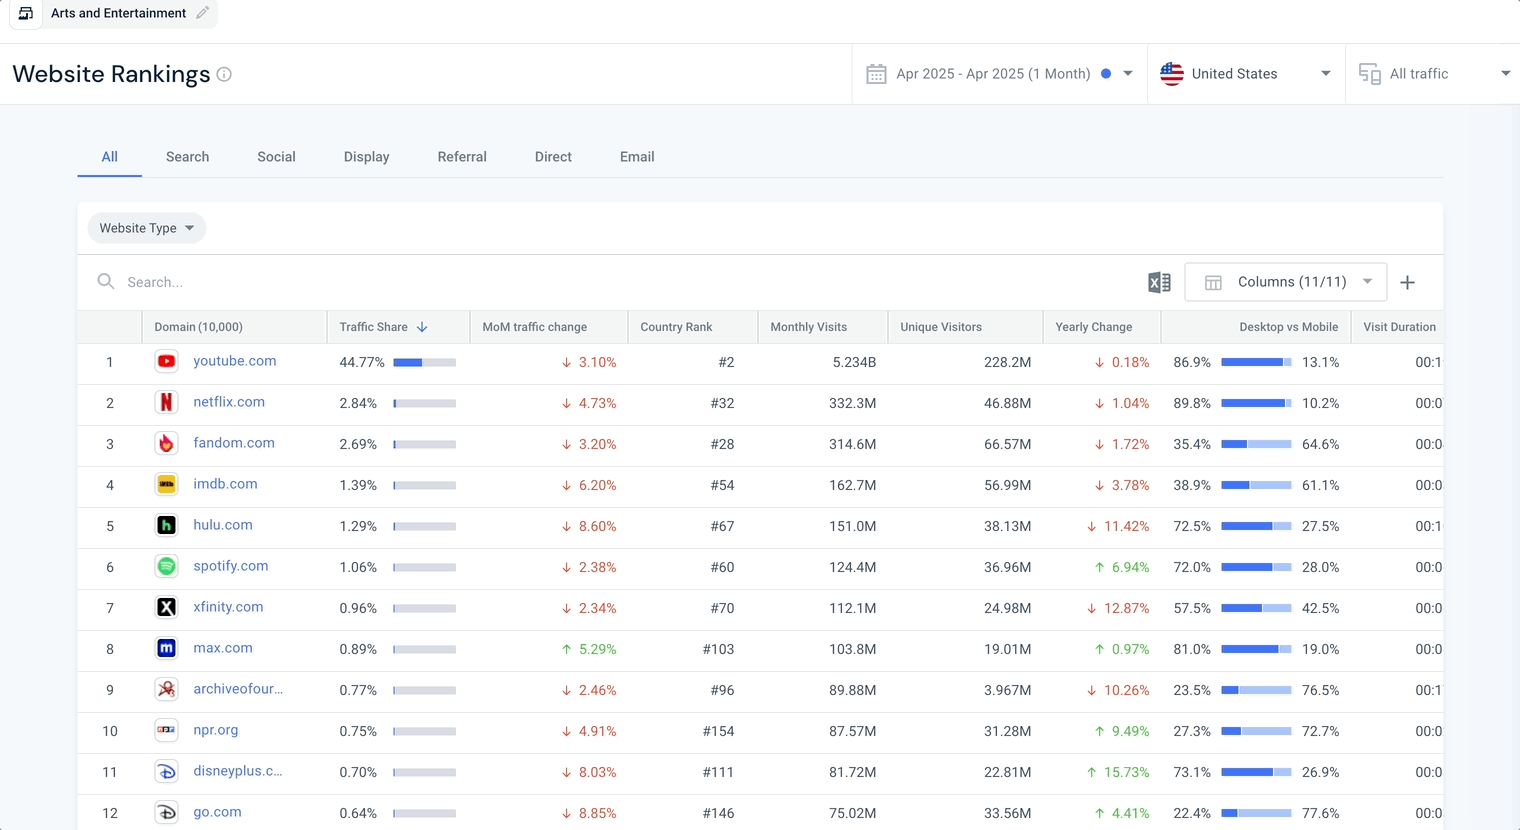Click the Disney Plus favicon
This screenshot has width=1520, height=830.
pos(167,771)
